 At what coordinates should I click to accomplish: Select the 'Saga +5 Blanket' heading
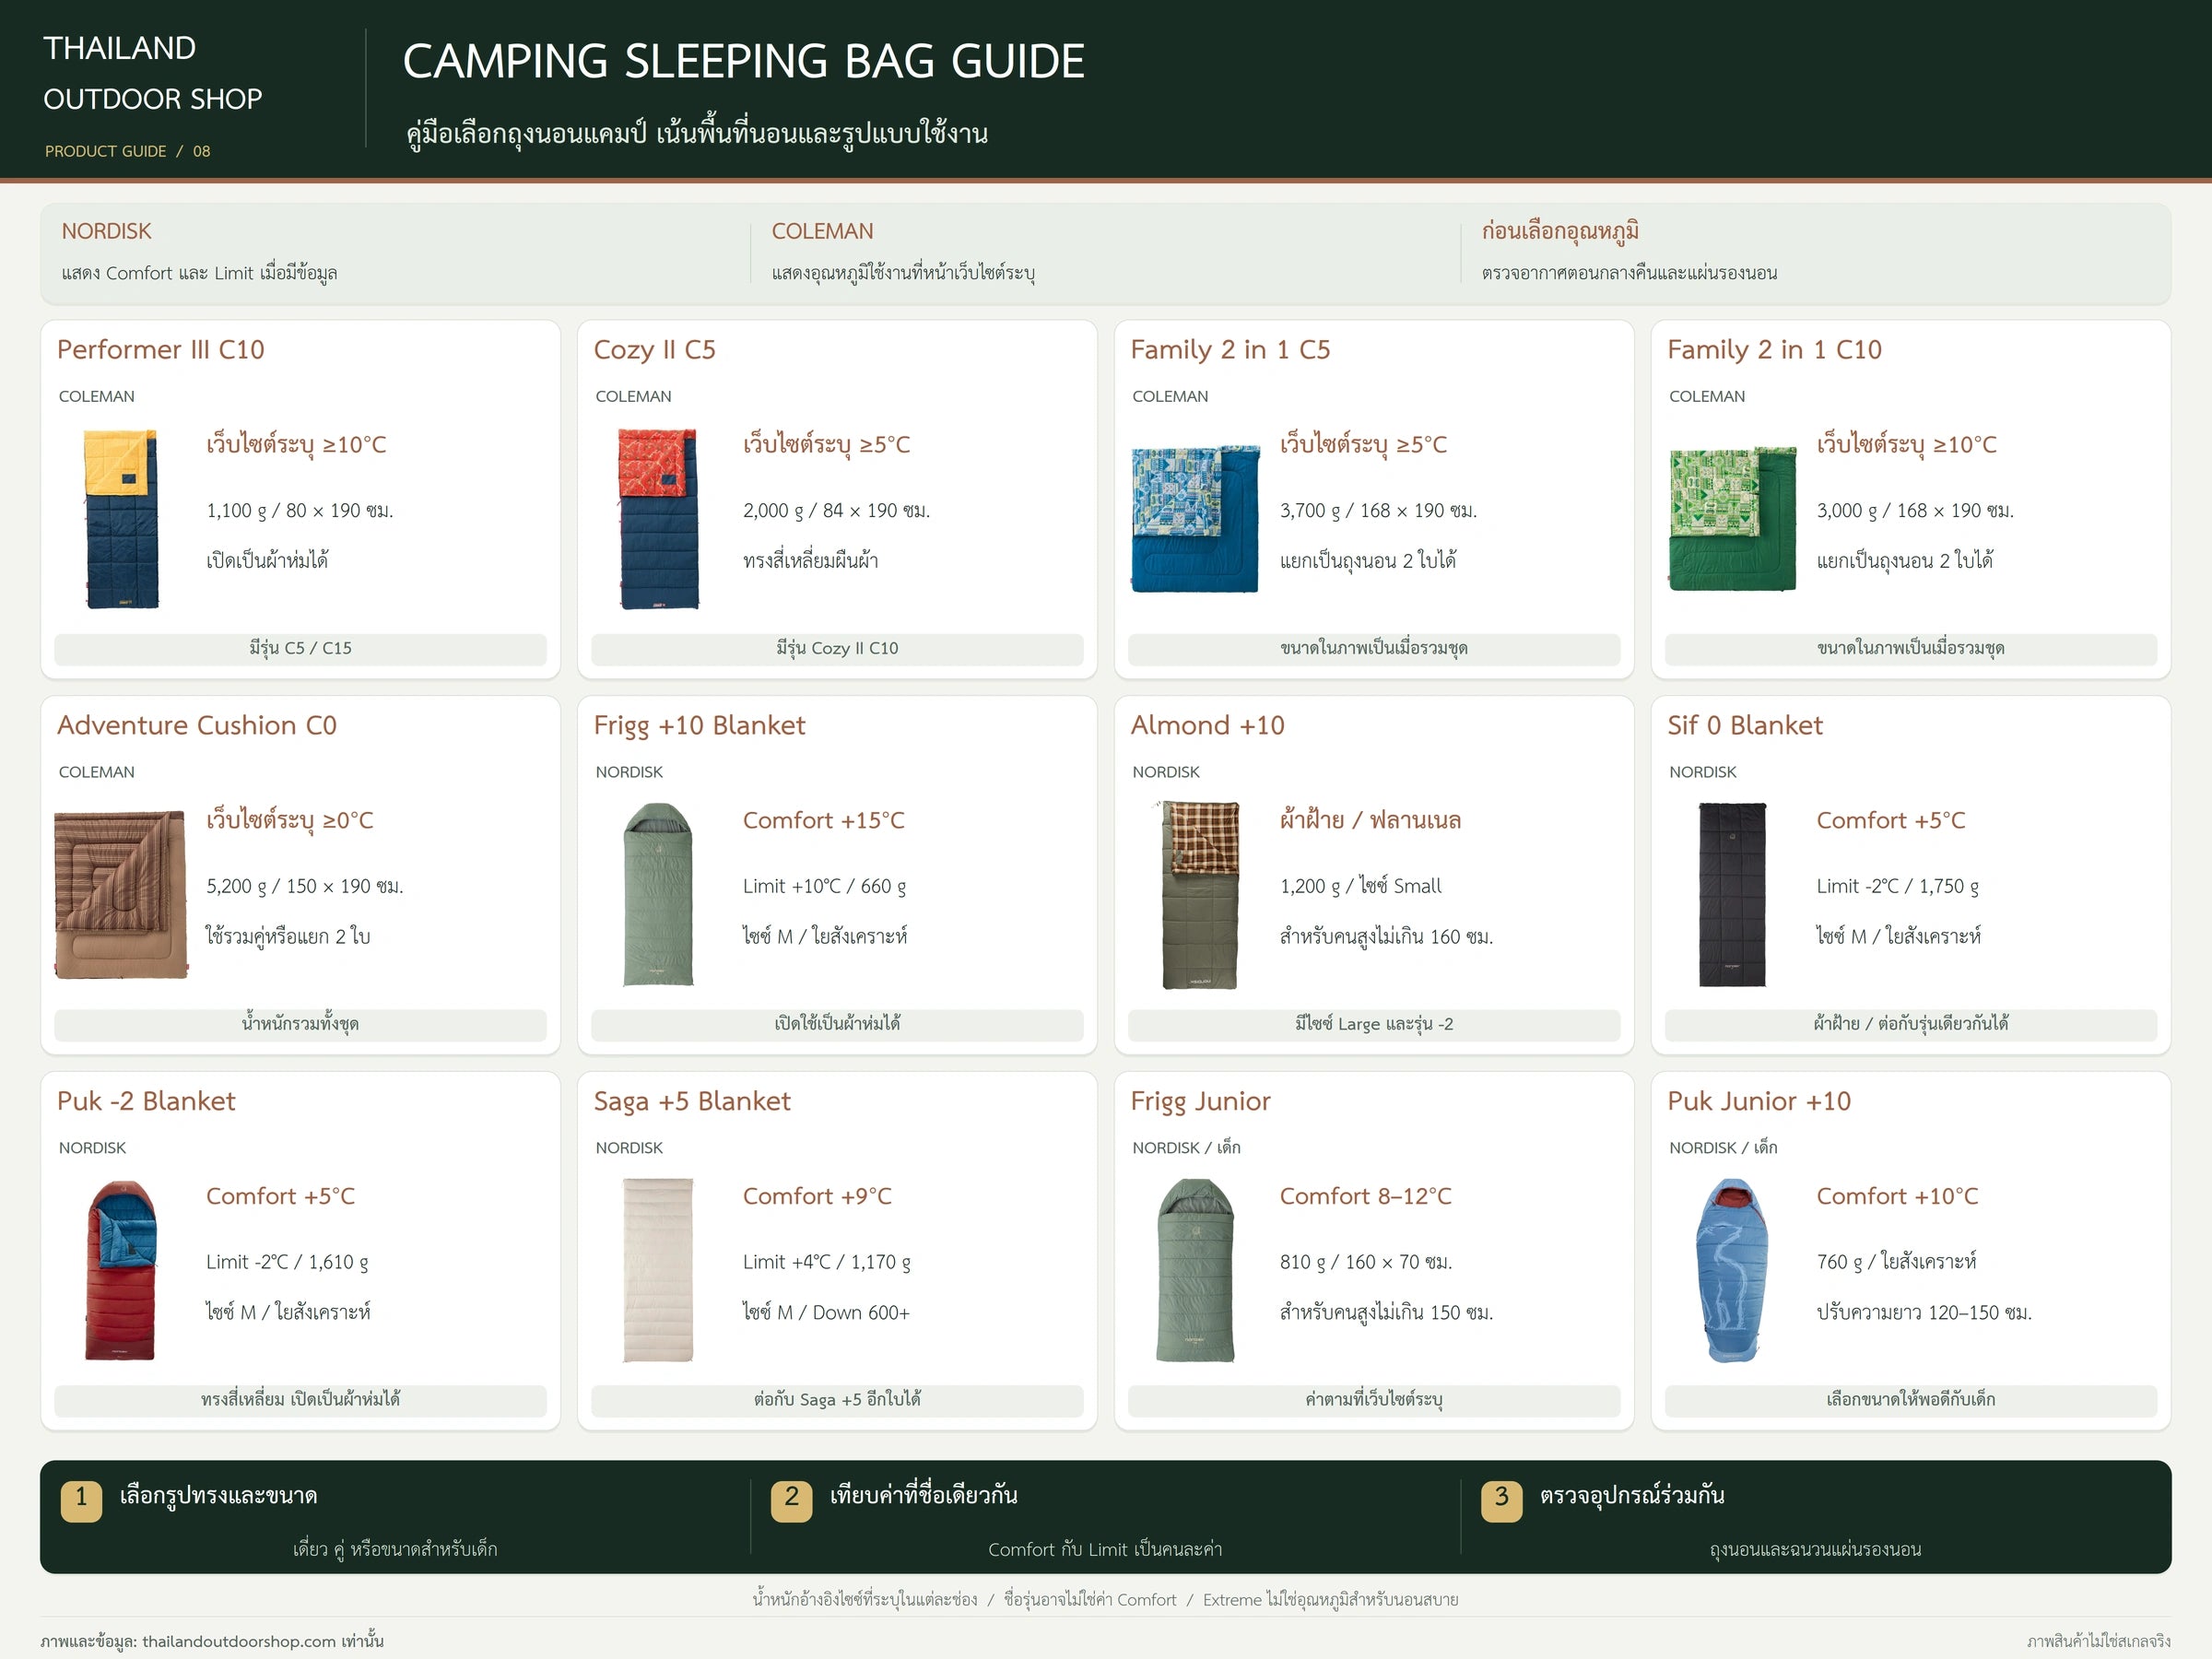[692, 1101]
